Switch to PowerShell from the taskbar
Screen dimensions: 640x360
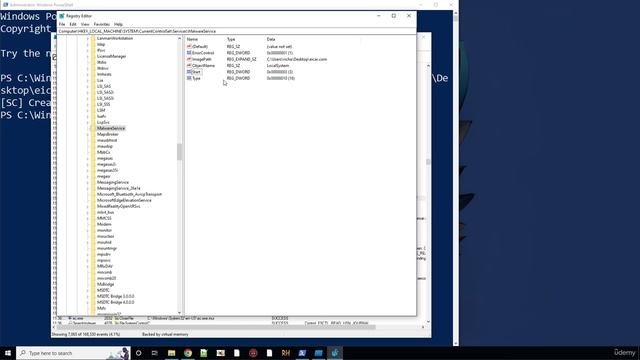pos(302,353)
